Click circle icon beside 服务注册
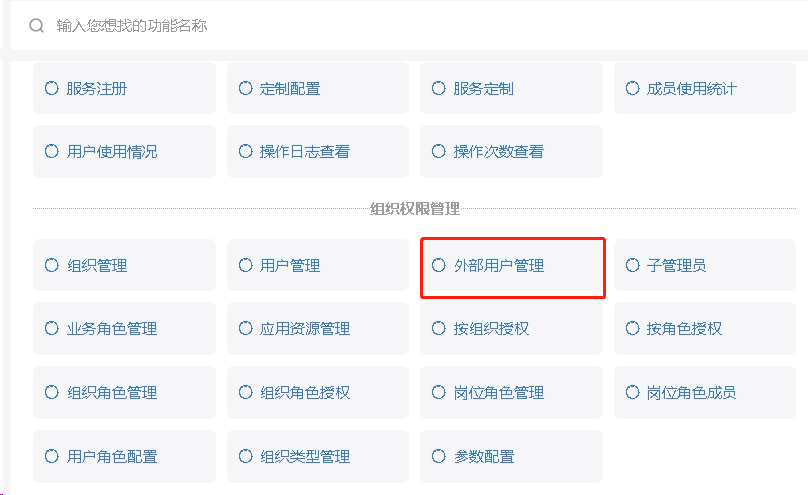808x495 pixels. pos(52,88)
